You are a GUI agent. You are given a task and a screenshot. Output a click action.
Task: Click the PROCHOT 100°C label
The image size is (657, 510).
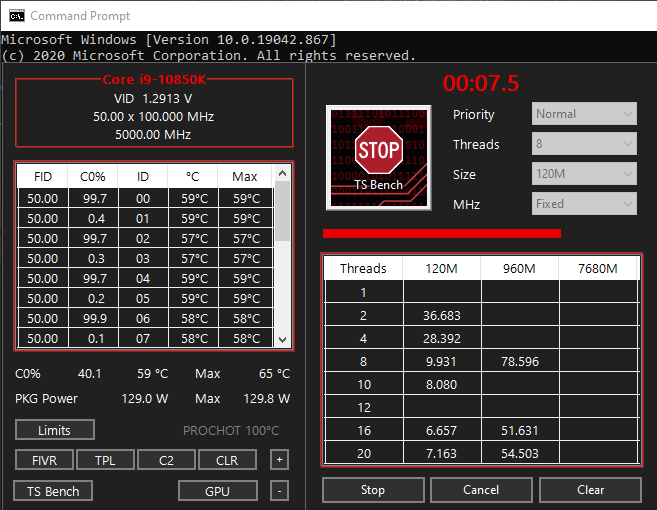click(231, 430)
